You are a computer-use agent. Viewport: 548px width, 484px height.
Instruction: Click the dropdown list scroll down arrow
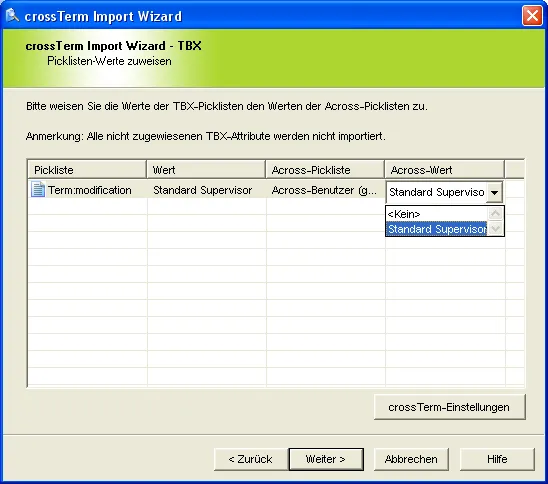click(495, 229)
